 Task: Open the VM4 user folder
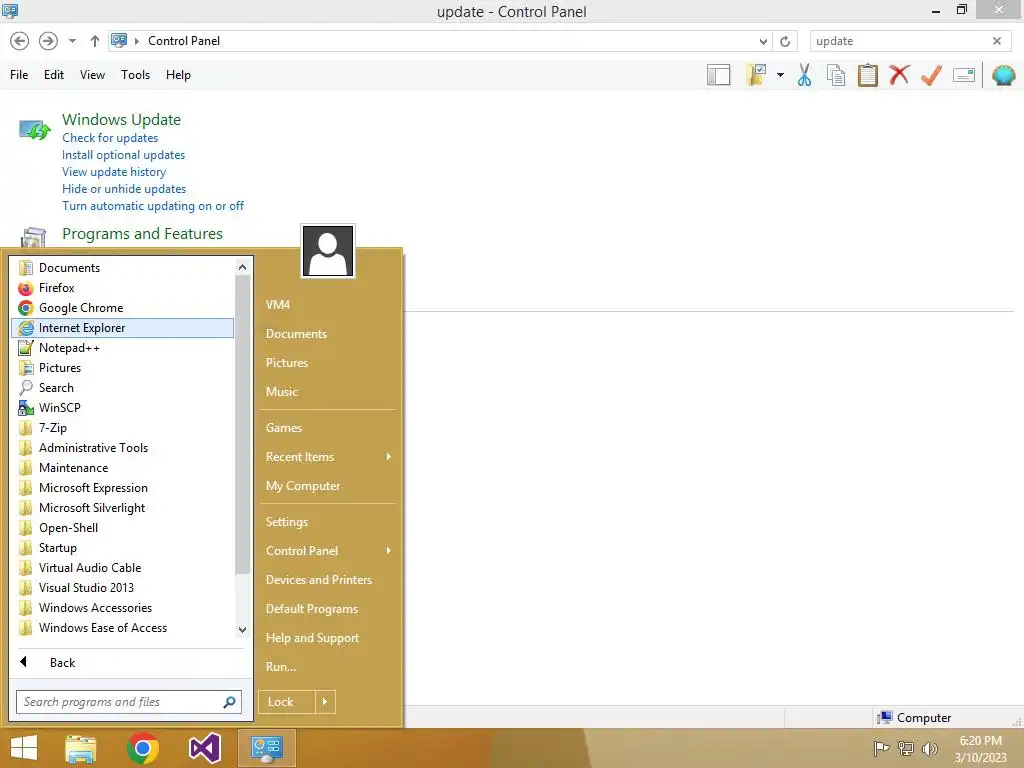[278, 305]
